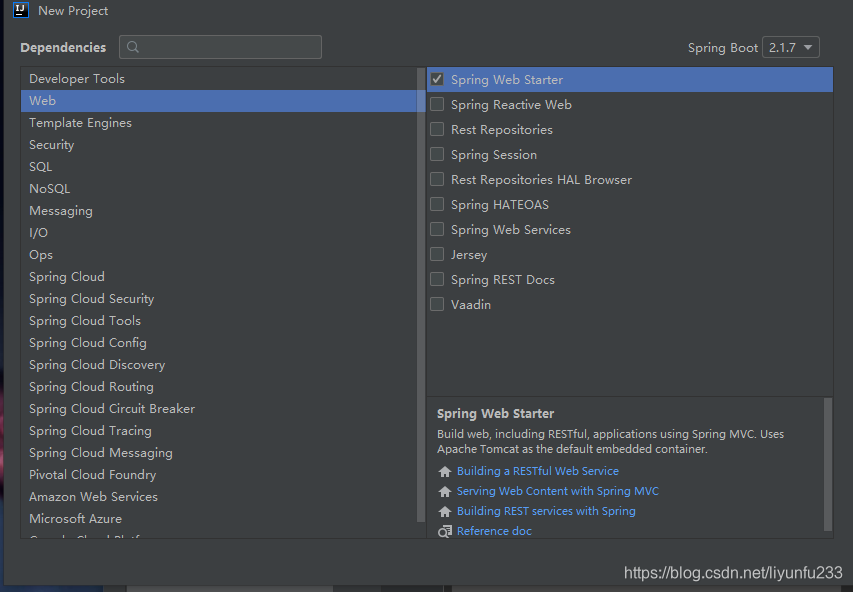
Task: Click the IntelliJ IDEA logo icon
Action: pos(21,10)
